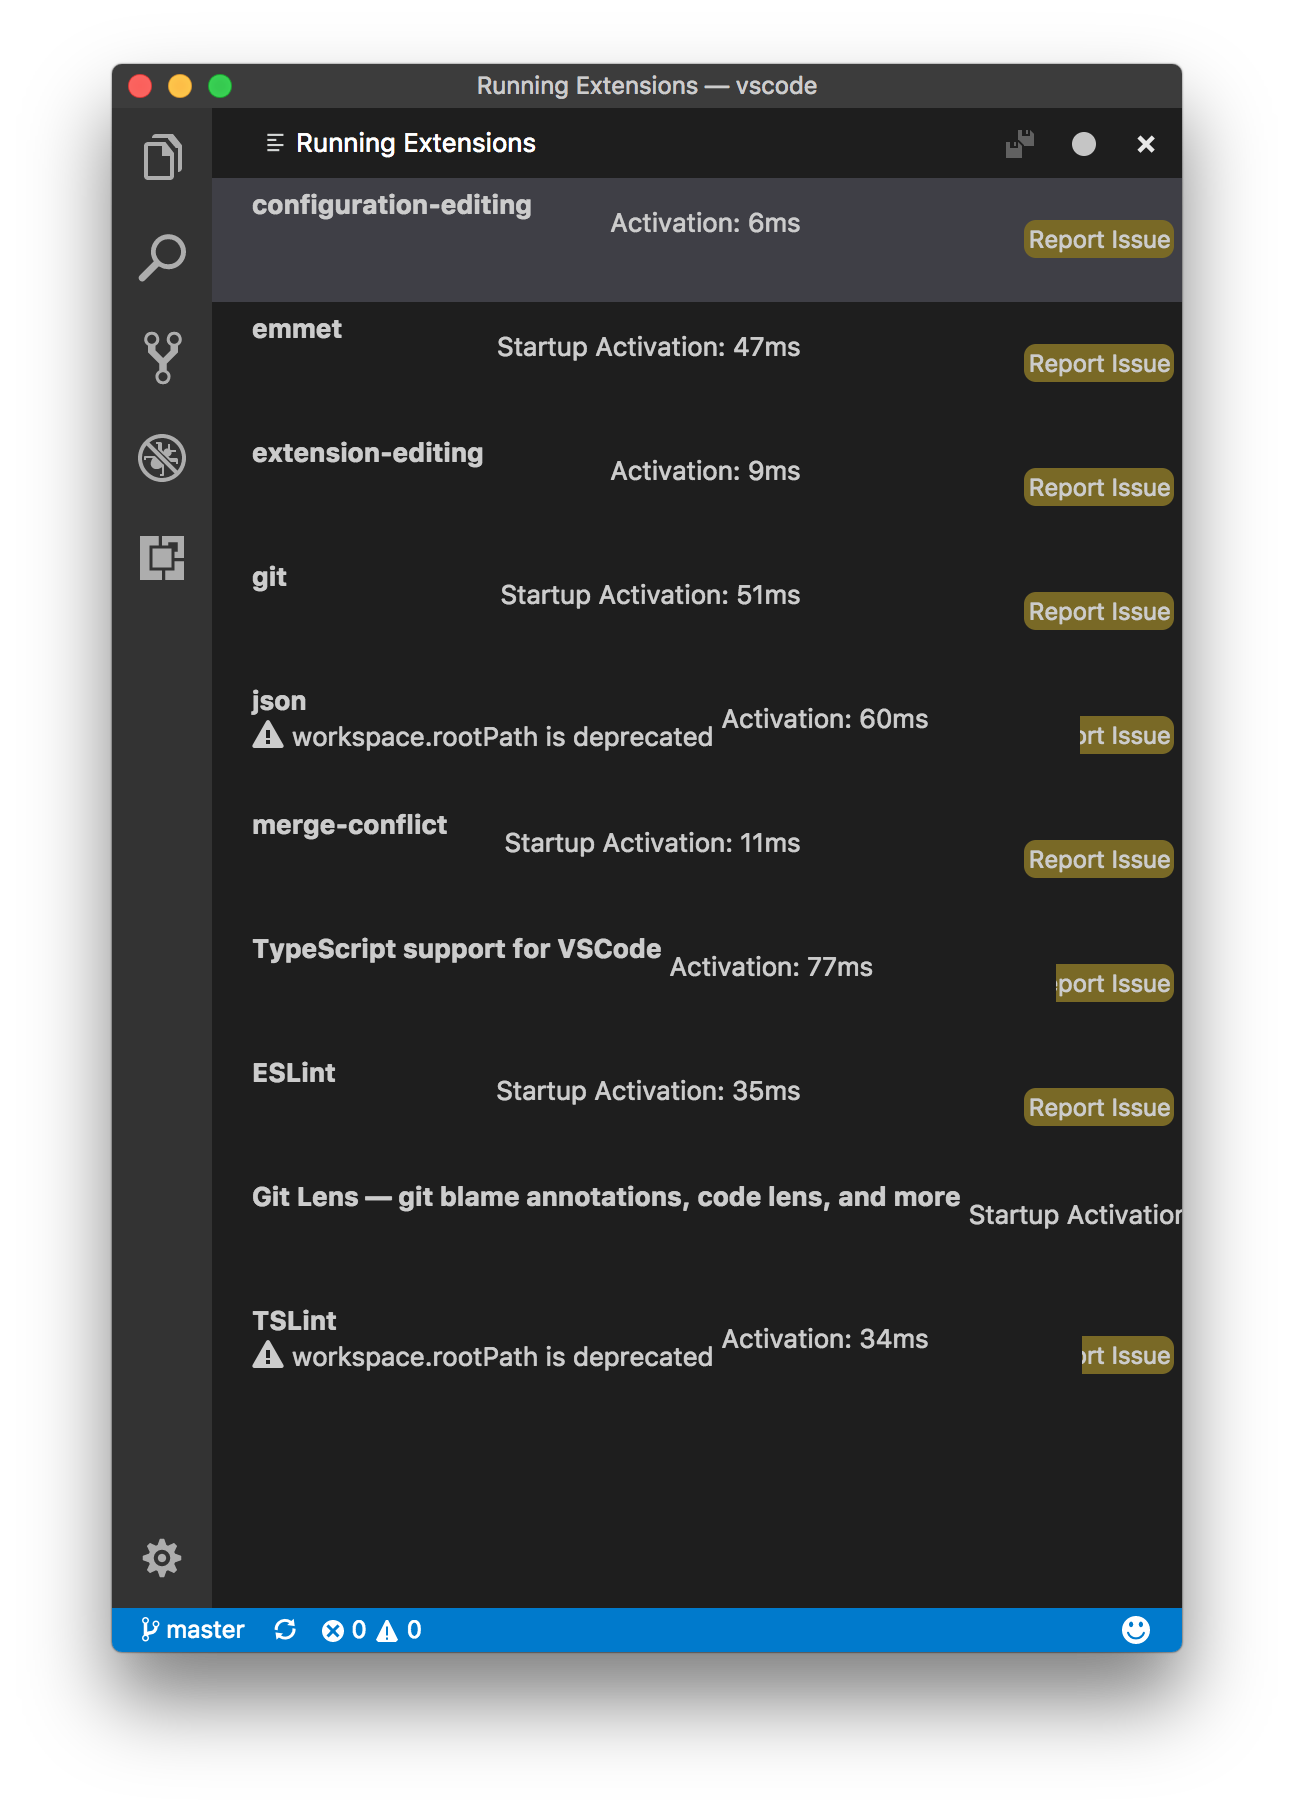
Task: Start profiling with the record circle icon
Action: tap(1083, 143)
